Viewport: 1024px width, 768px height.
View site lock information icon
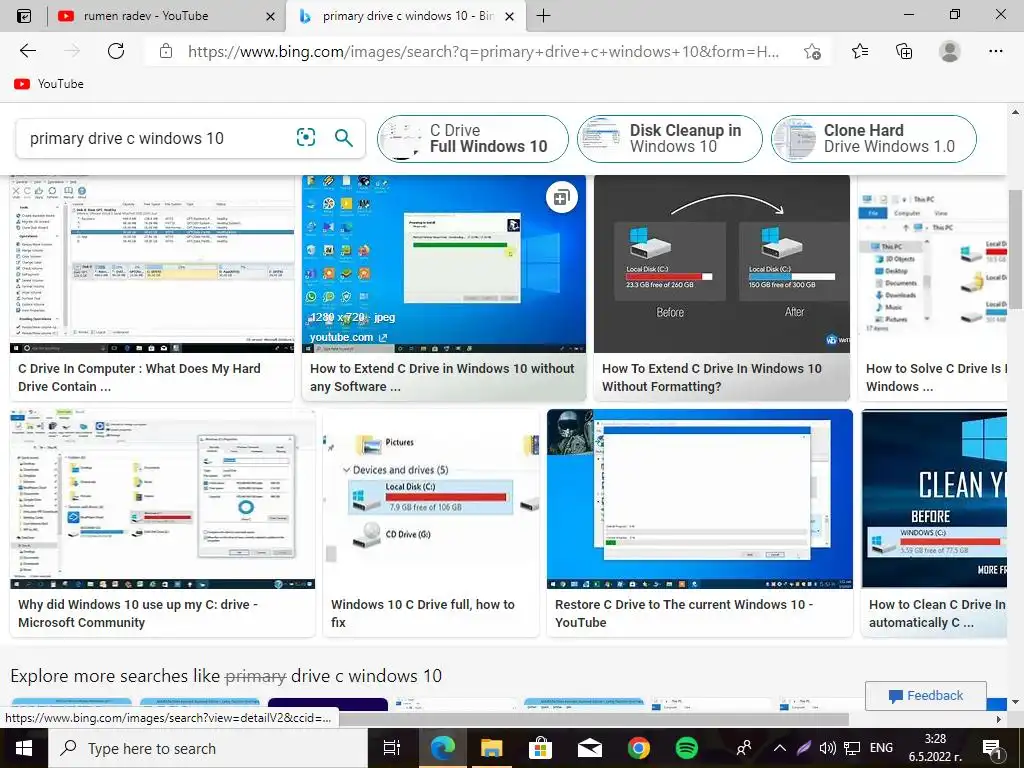pos(166,51)
